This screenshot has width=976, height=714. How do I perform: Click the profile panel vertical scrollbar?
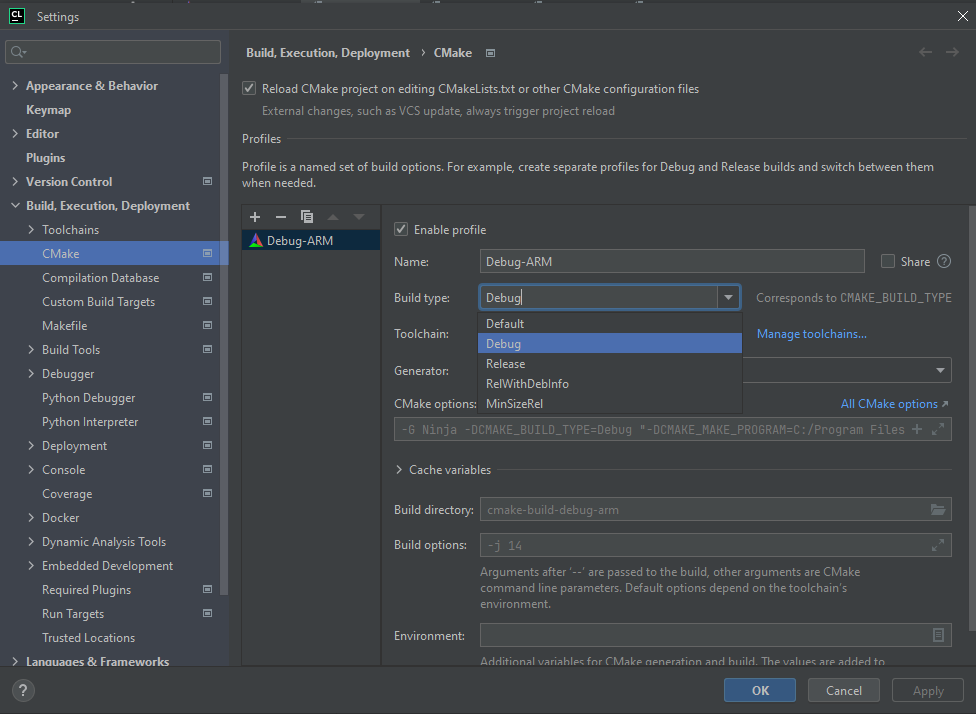click(x=972, y=417)
